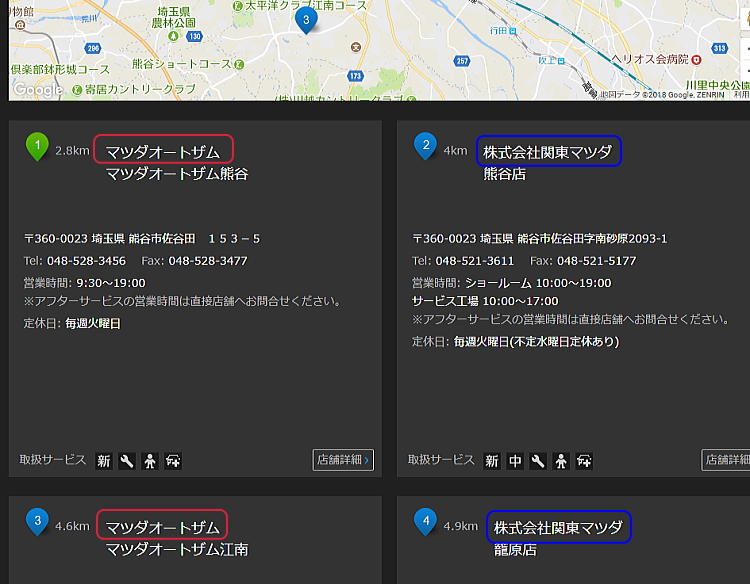The image size is (750, 584).
Task: Click the car-plus icon in マツダオートザム熊谷 card
Action: [x=173, y=461]
